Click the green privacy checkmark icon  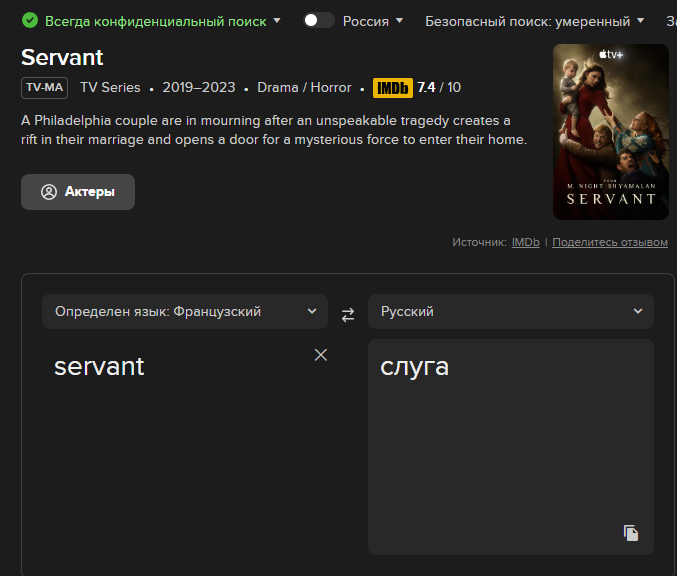click(30, 20)
